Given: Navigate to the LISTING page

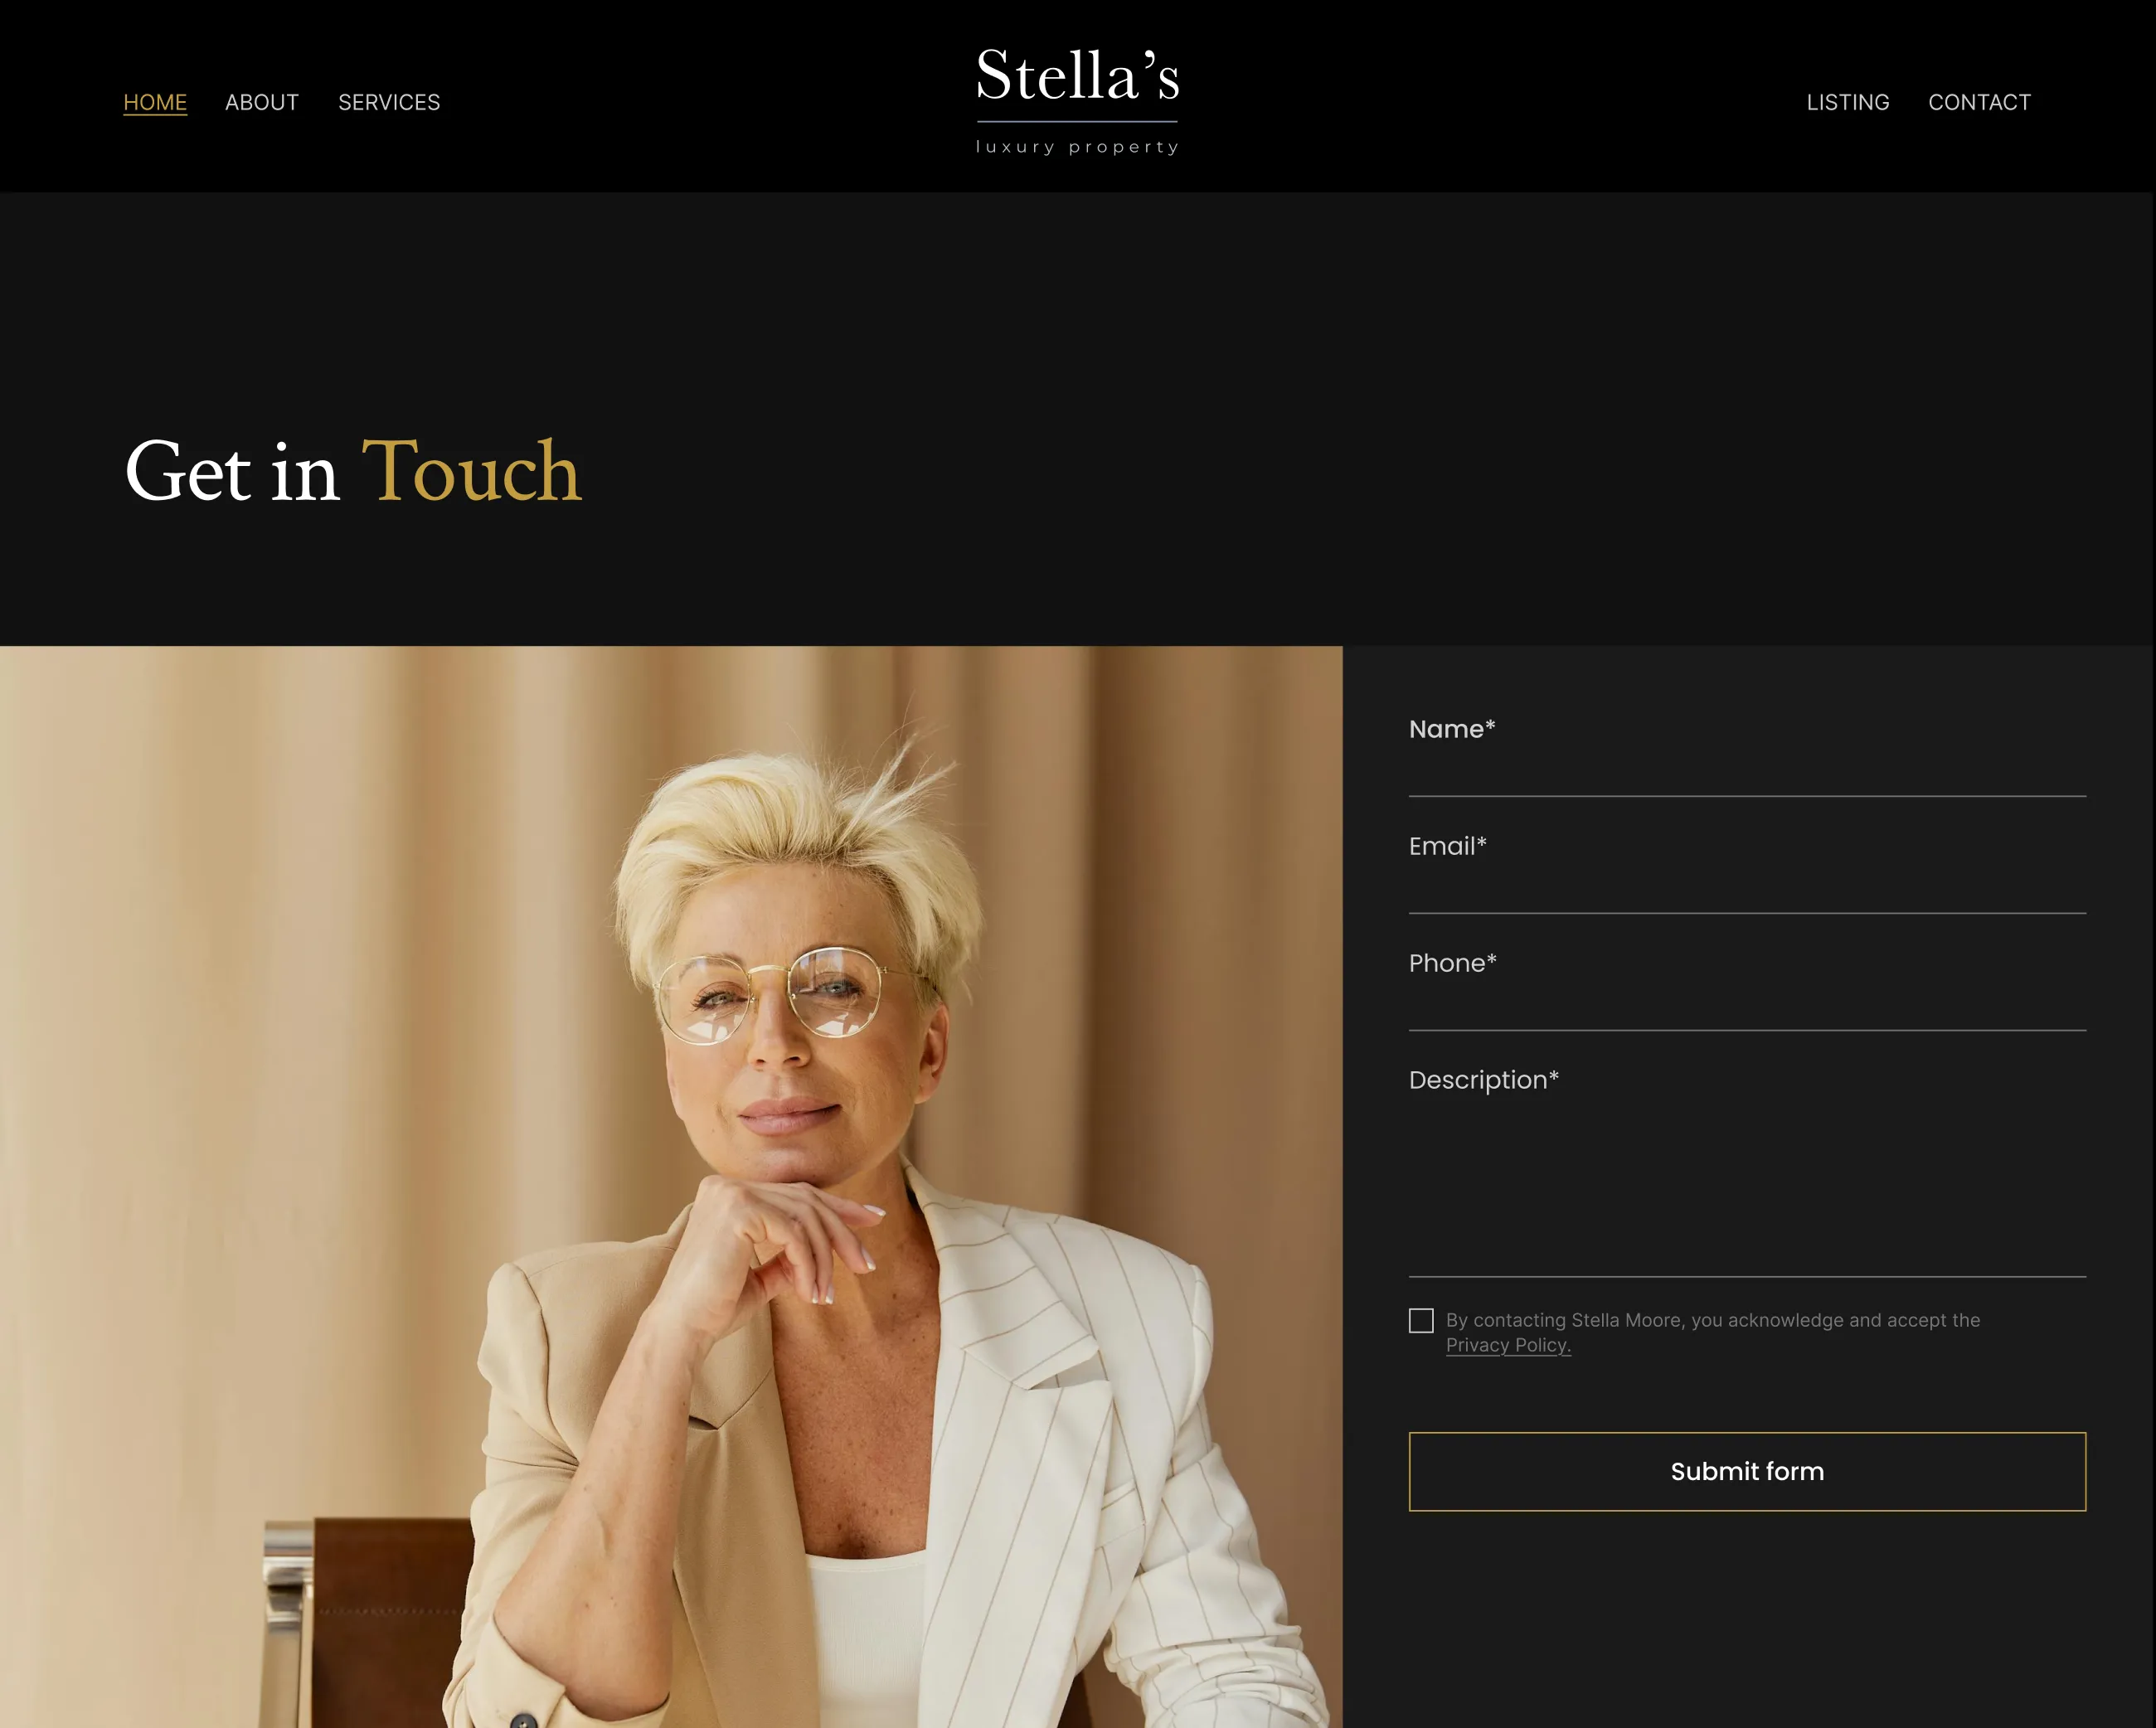Looking at the screenshot, I should point(1848,102).
